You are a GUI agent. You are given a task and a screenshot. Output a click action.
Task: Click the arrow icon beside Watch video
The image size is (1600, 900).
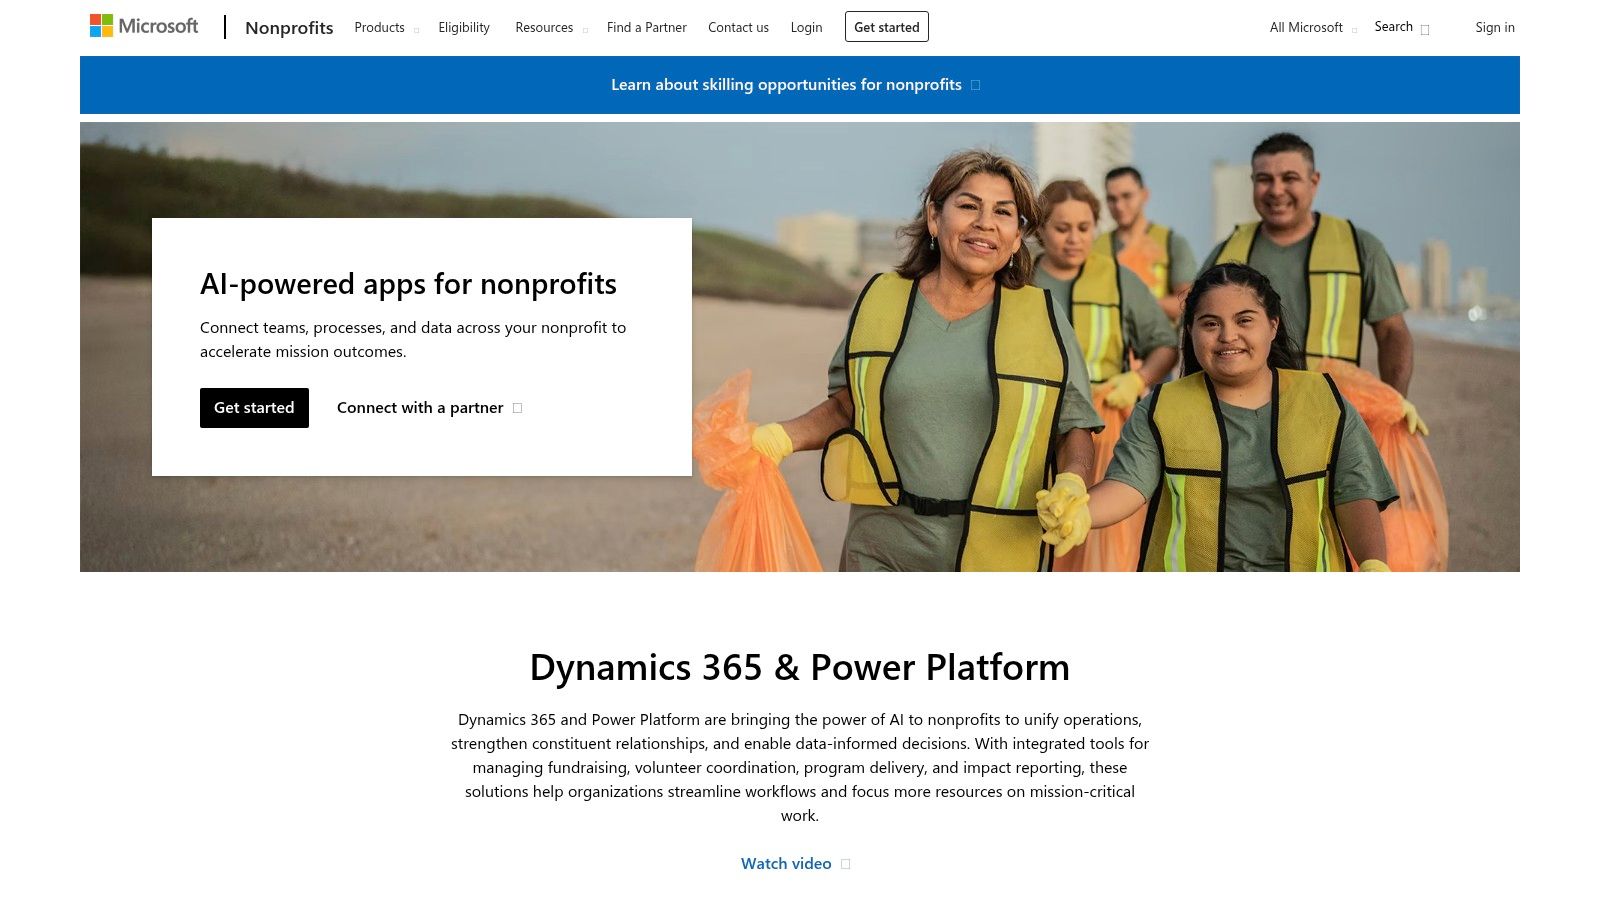click(x=845, y=863)
